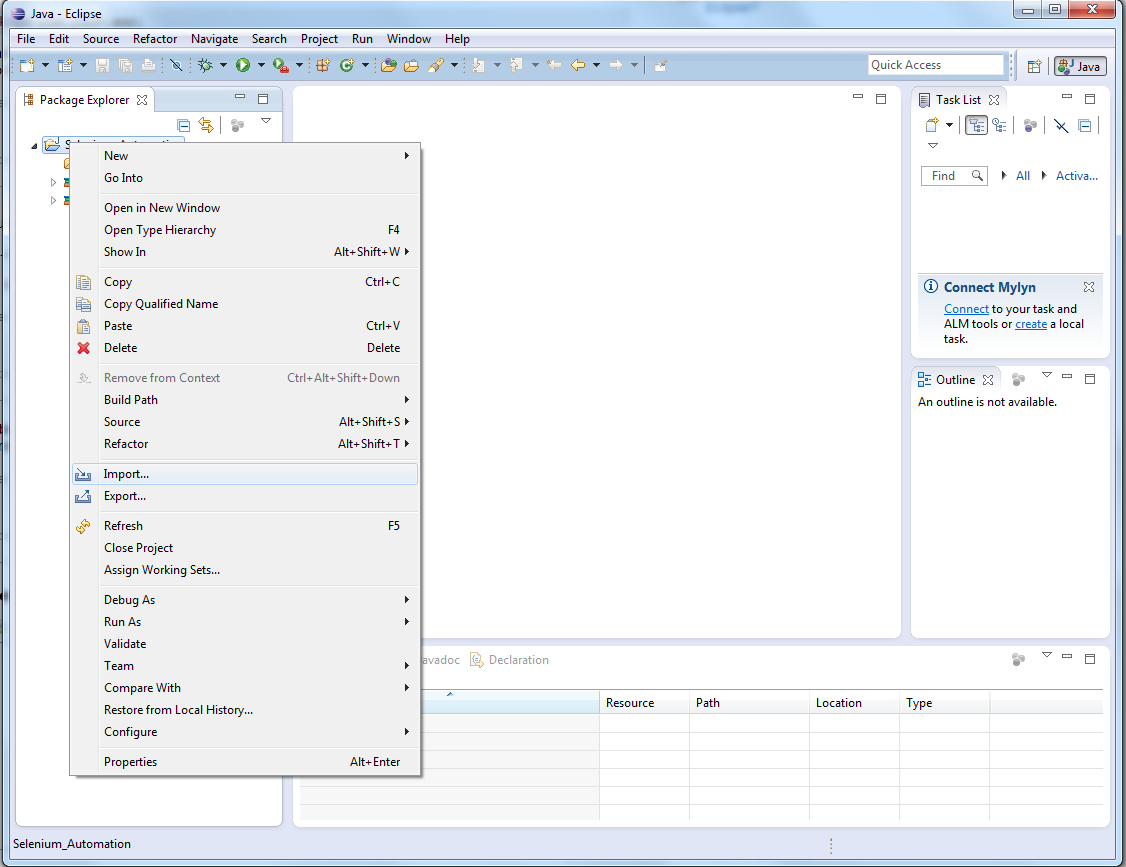The image size is (1126, 867).
Task: Toggle Categorized presentation in Task List
Action: 976,125
